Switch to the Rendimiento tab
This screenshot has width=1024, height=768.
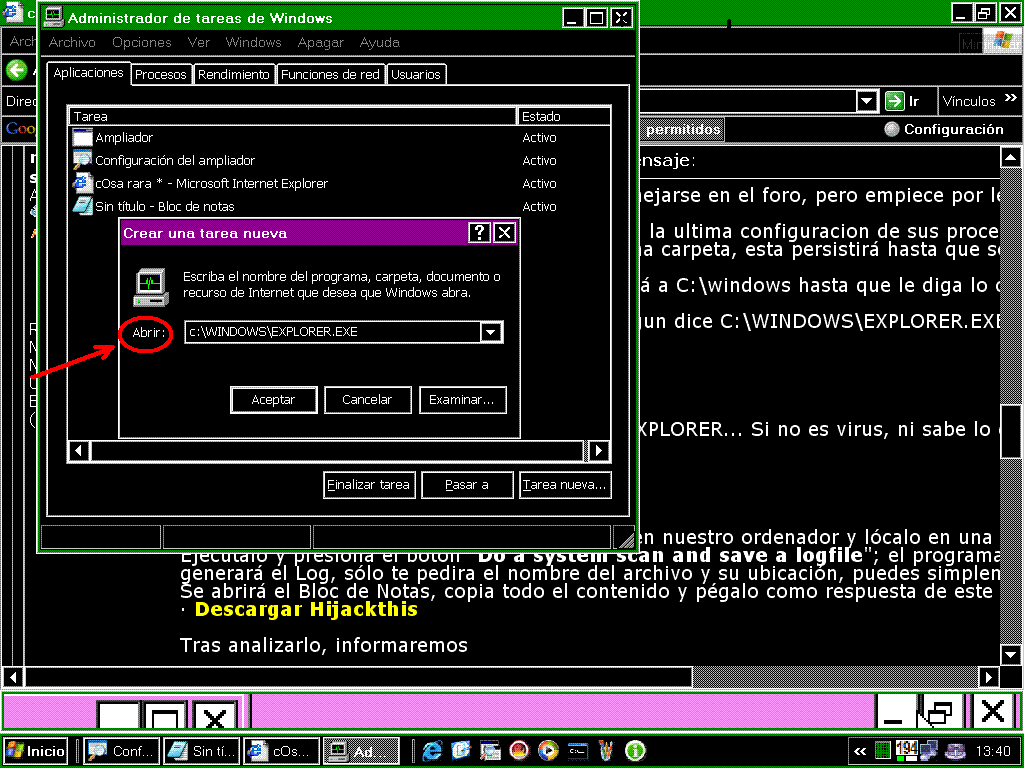click(234, 74)
